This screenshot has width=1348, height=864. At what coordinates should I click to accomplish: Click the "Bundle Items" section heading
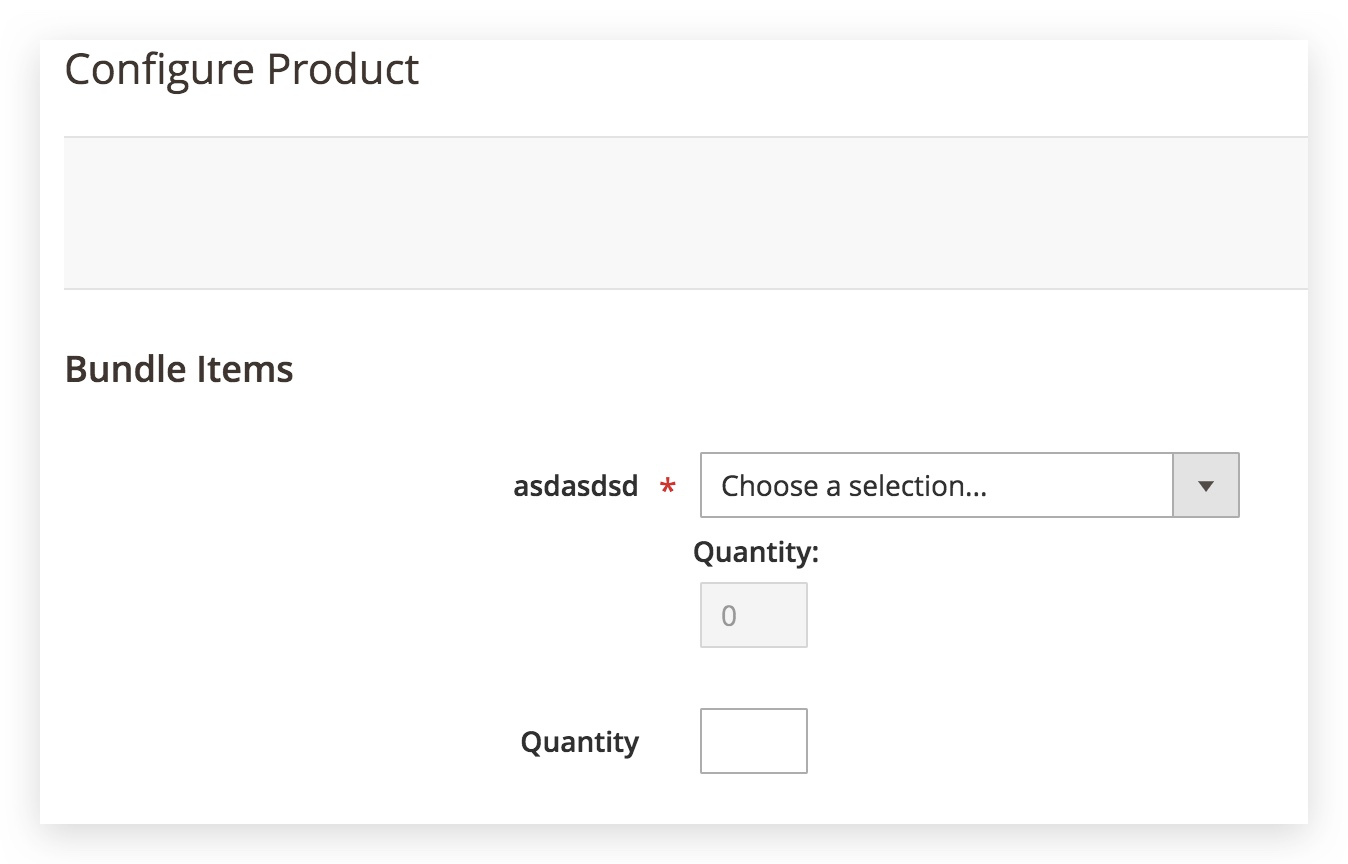(179, 369)
